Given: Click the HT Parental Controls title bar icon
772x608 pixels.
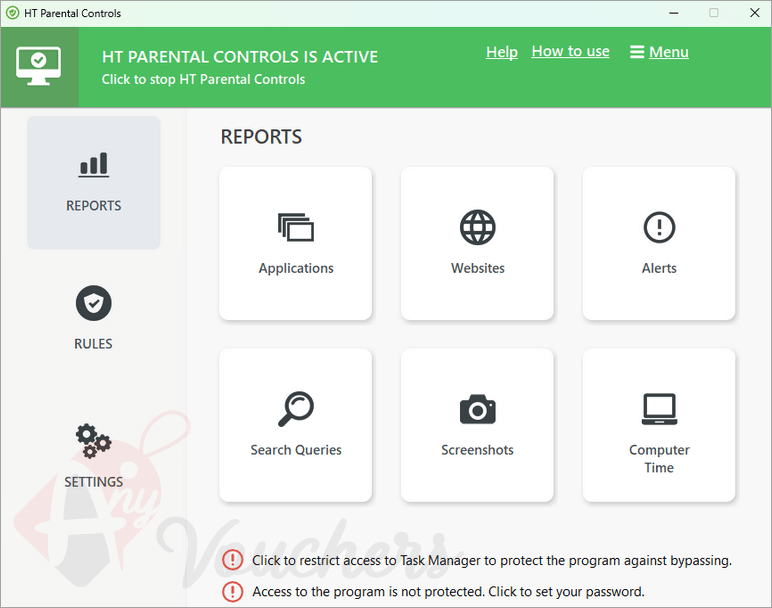Looking at the screenshot, I should [x=13, y=13].
